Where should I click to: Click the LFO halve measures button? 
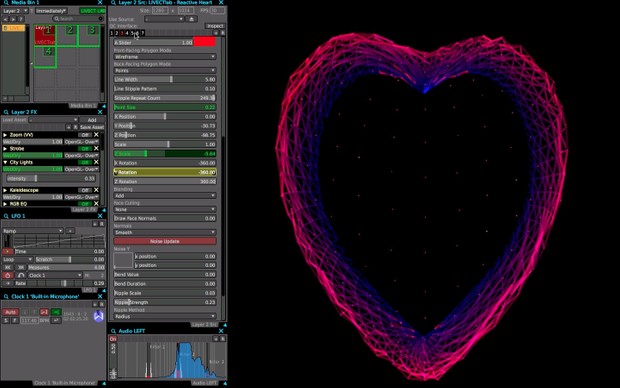(8, 267)
